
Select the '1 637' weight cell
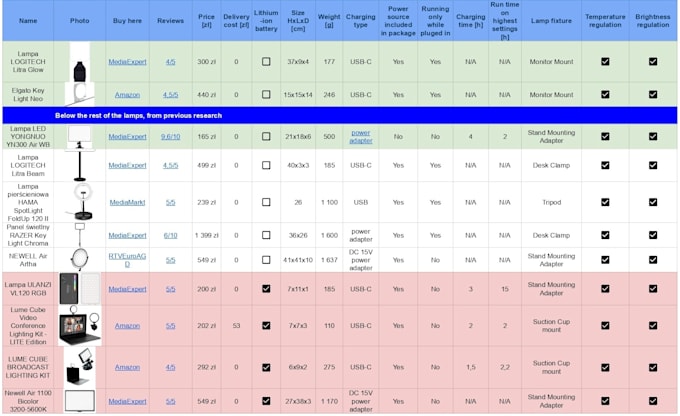(329, 260)
